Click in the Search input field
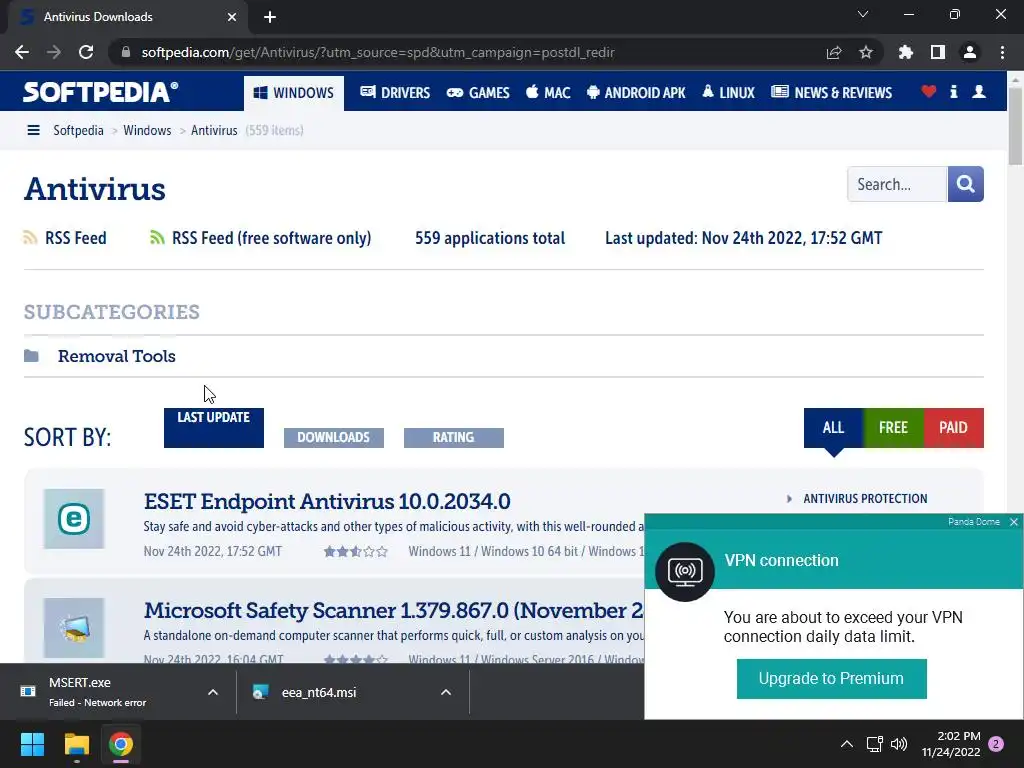The width and height of the screenshot is (1024, 768). point(897,184)
